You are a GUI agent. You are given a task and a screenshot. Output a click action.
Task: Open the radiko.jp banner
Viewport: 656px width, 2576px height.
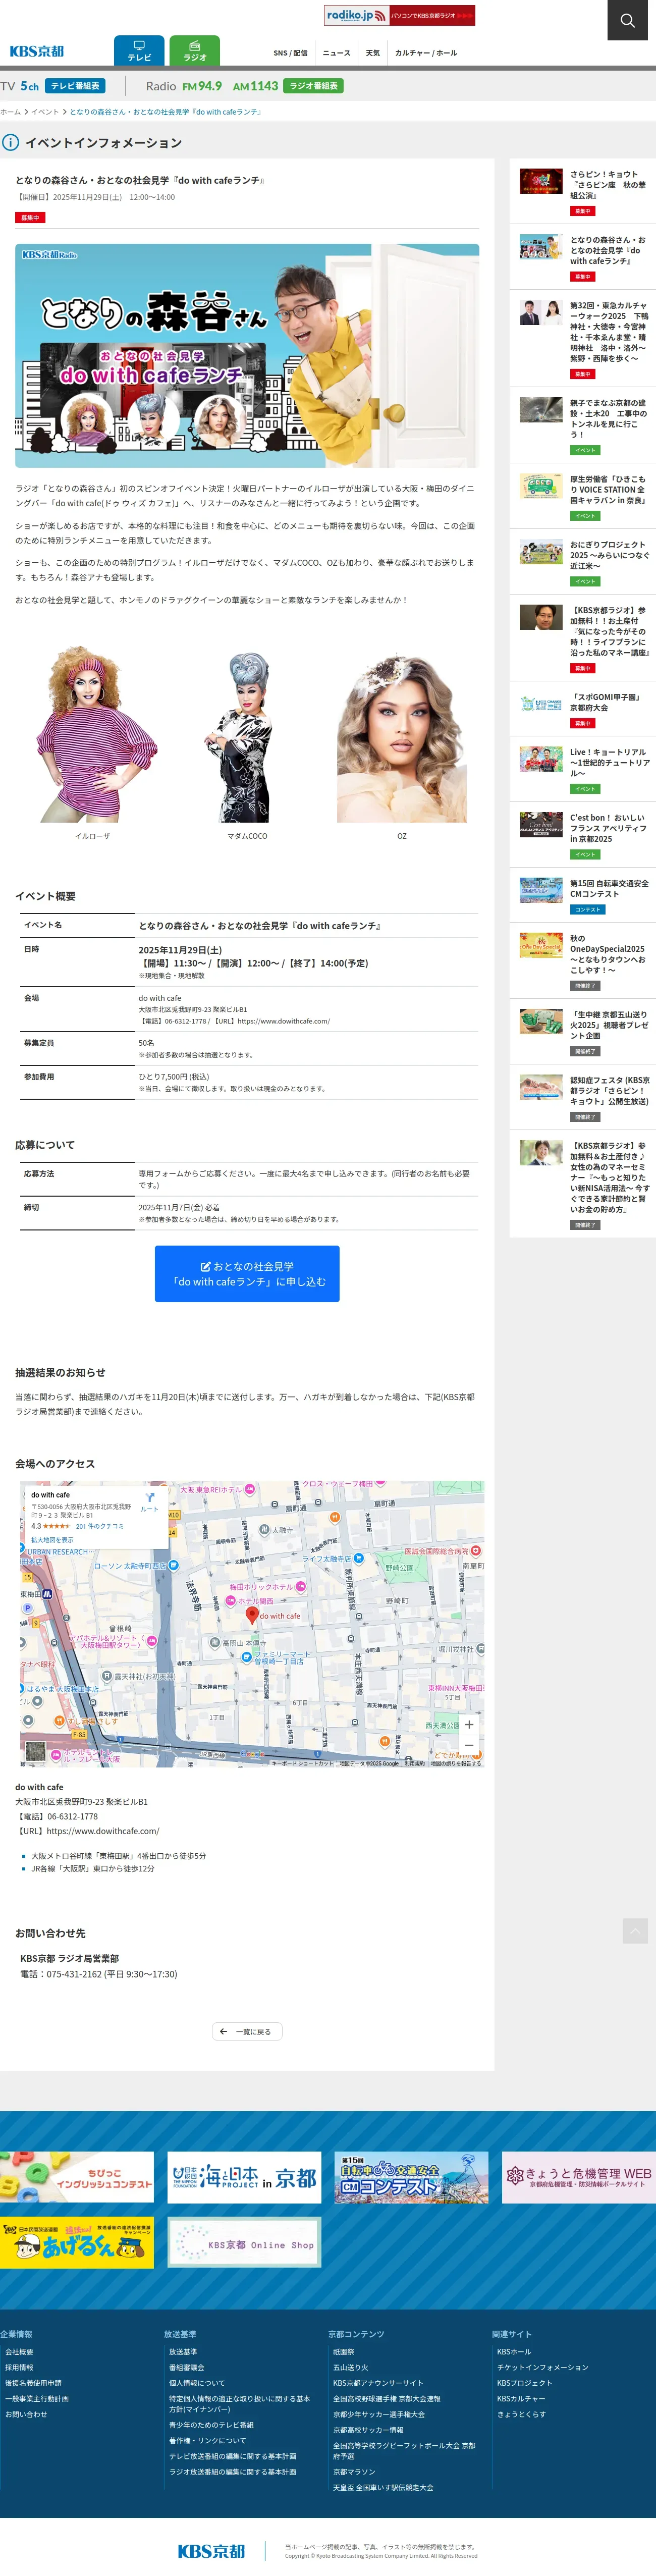click(399, 15)
